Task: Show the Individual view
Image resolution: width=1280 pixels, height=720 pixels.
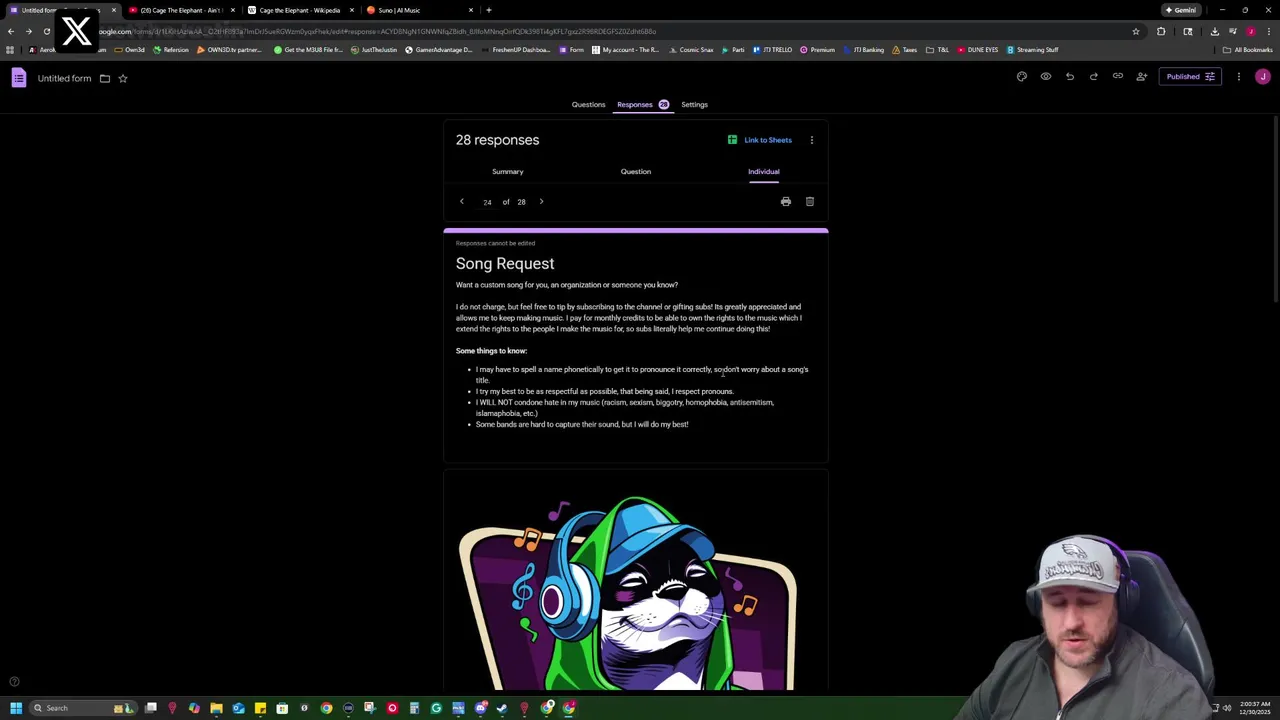Action: (764, 171)
